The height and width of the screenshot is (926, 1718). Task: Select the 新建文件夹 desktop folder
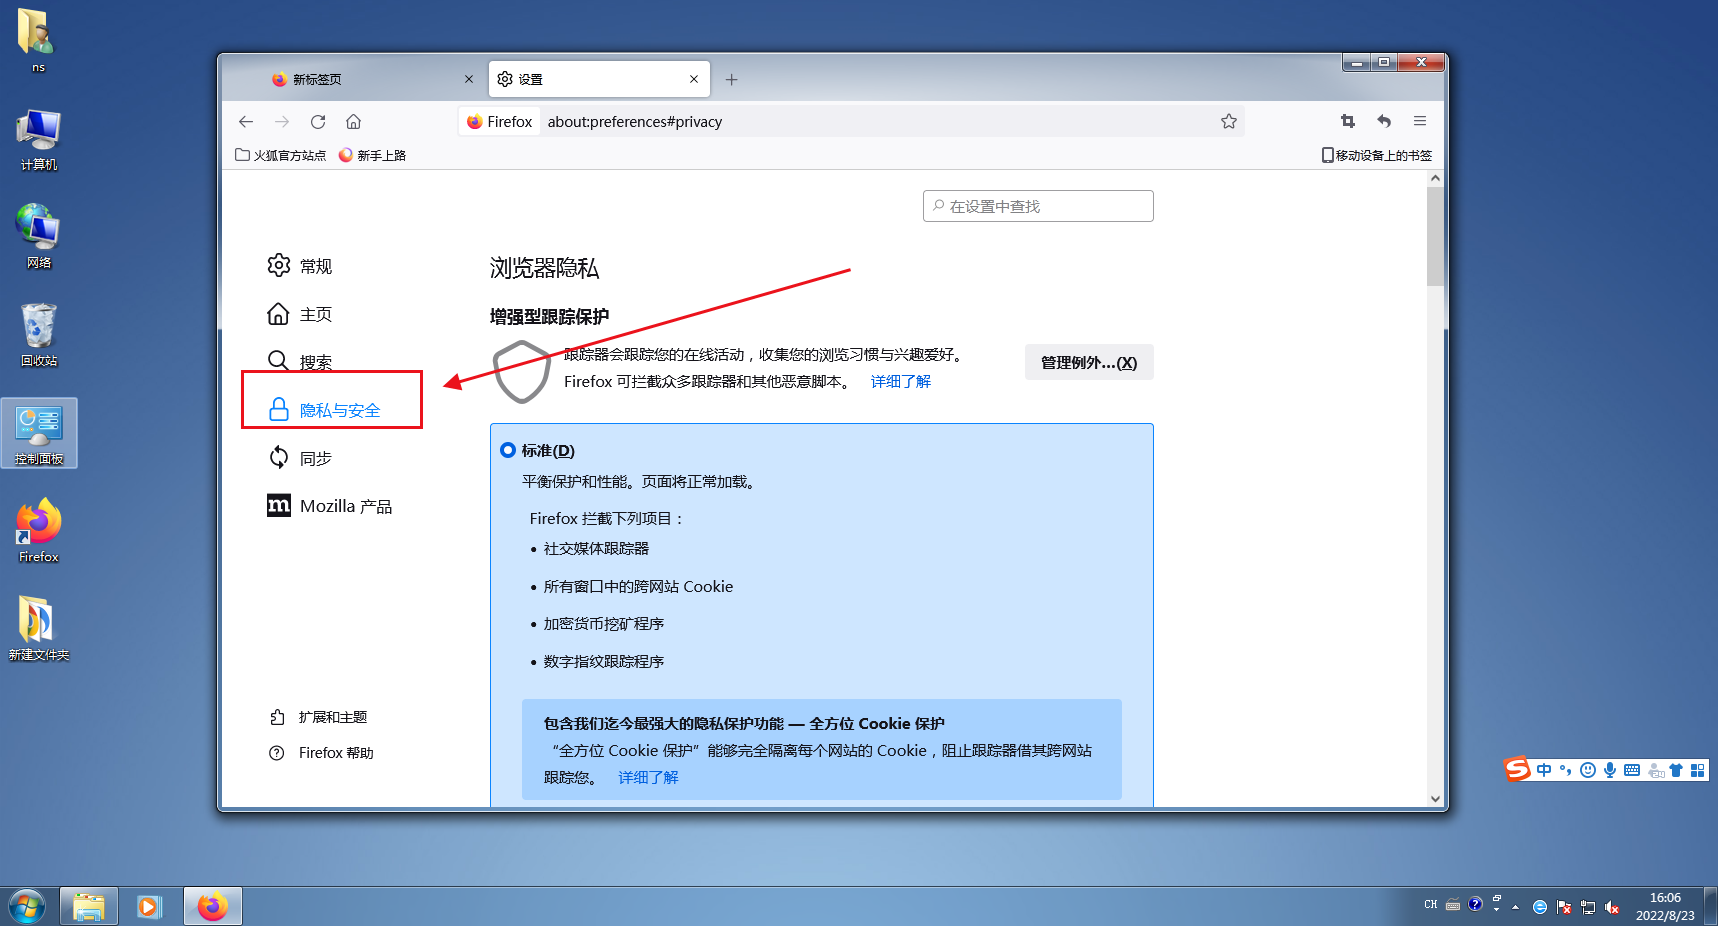coord(39,629)
